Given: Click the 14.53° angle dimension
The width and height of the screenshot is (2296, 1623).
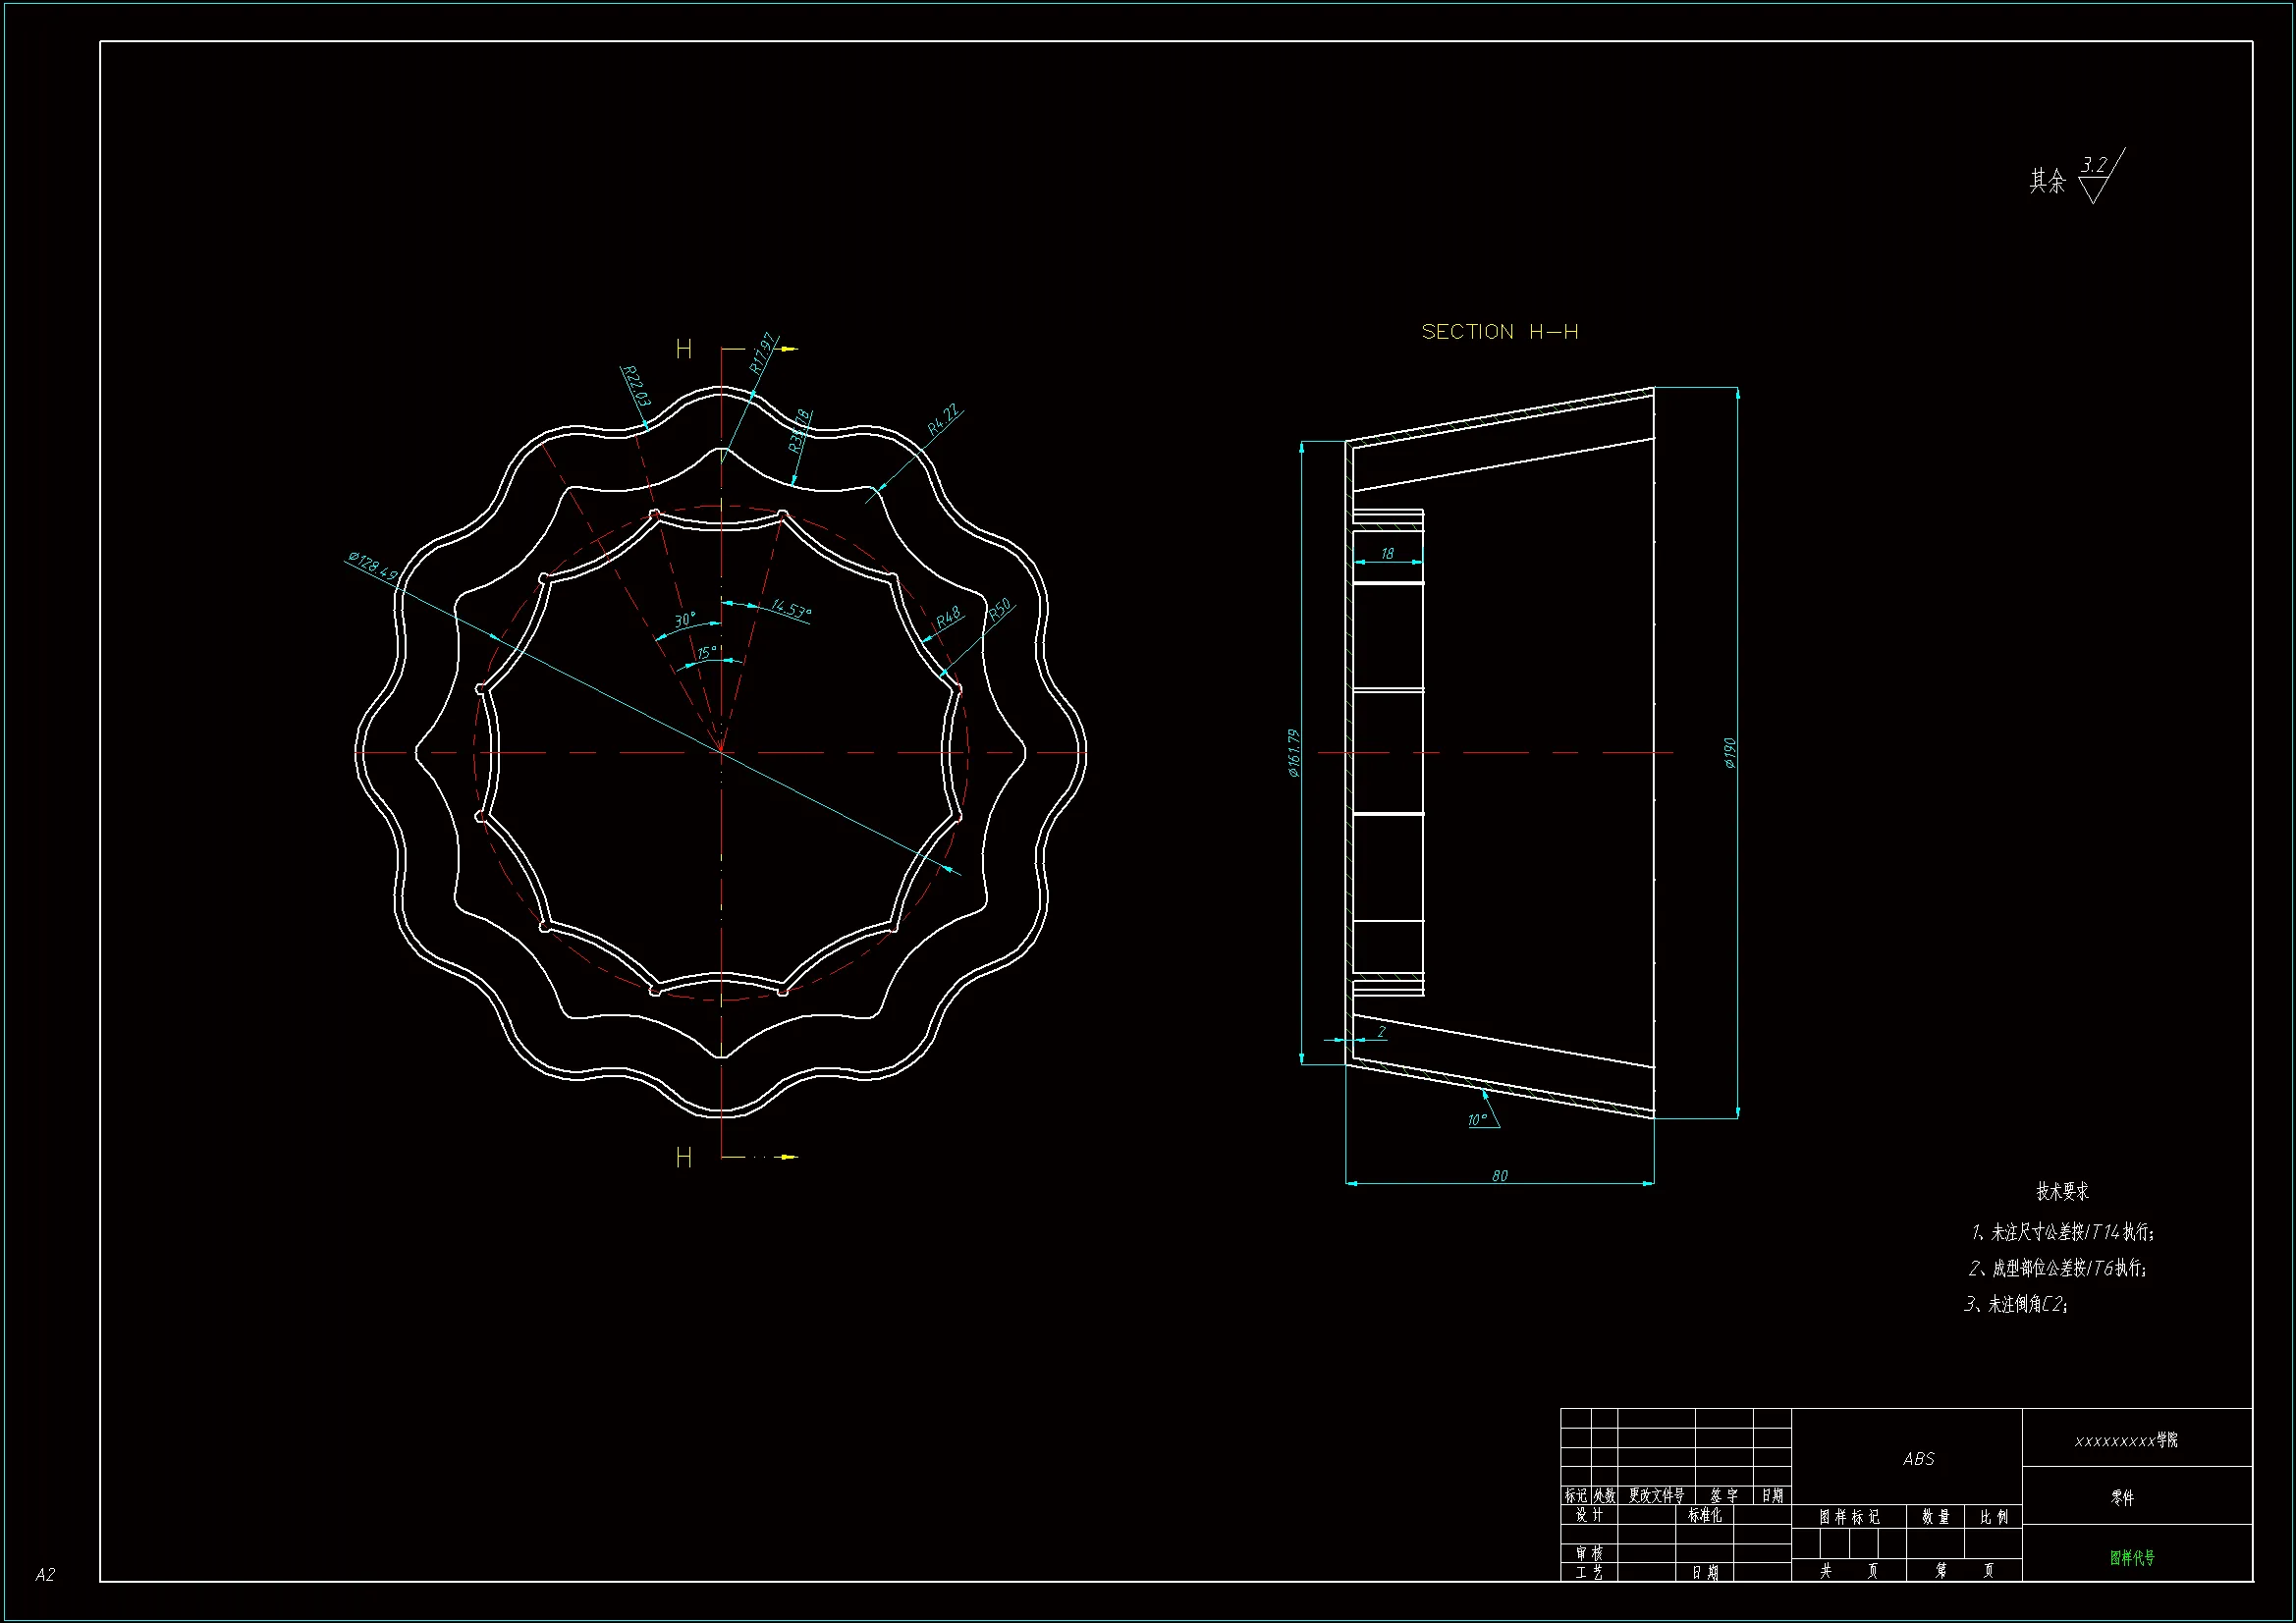Looking at the screenshot, I should pos(790,609).
